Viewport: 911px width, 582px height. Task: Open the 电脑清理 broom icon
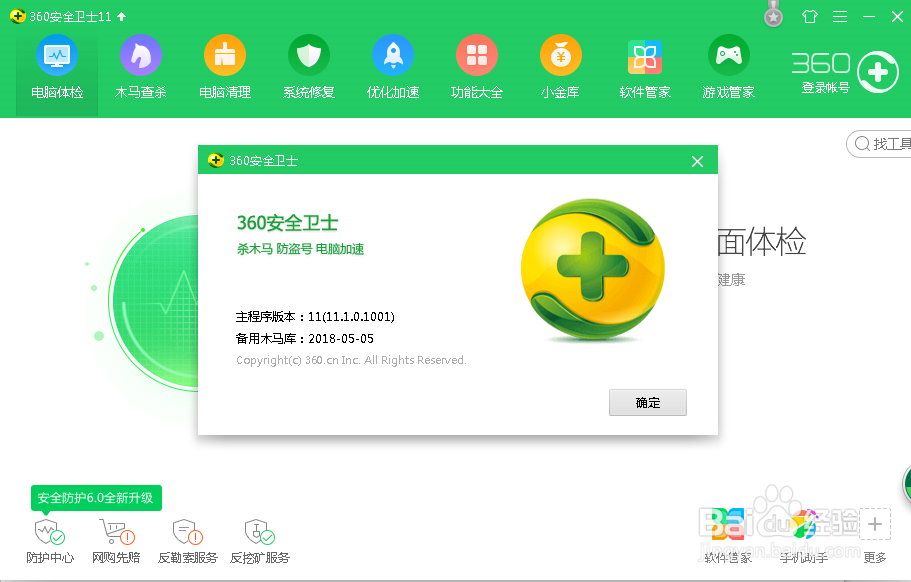(225, 56)
